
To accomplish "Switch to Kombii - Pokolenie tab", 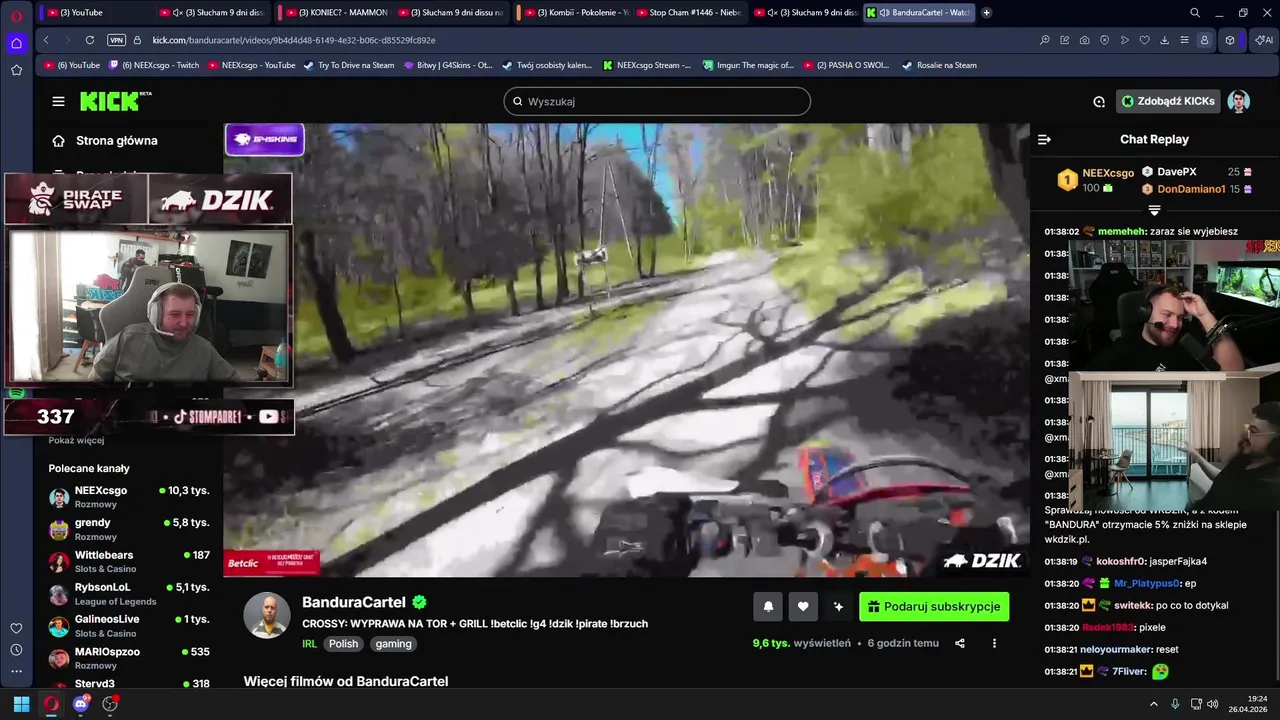I will tap(576, 13).
